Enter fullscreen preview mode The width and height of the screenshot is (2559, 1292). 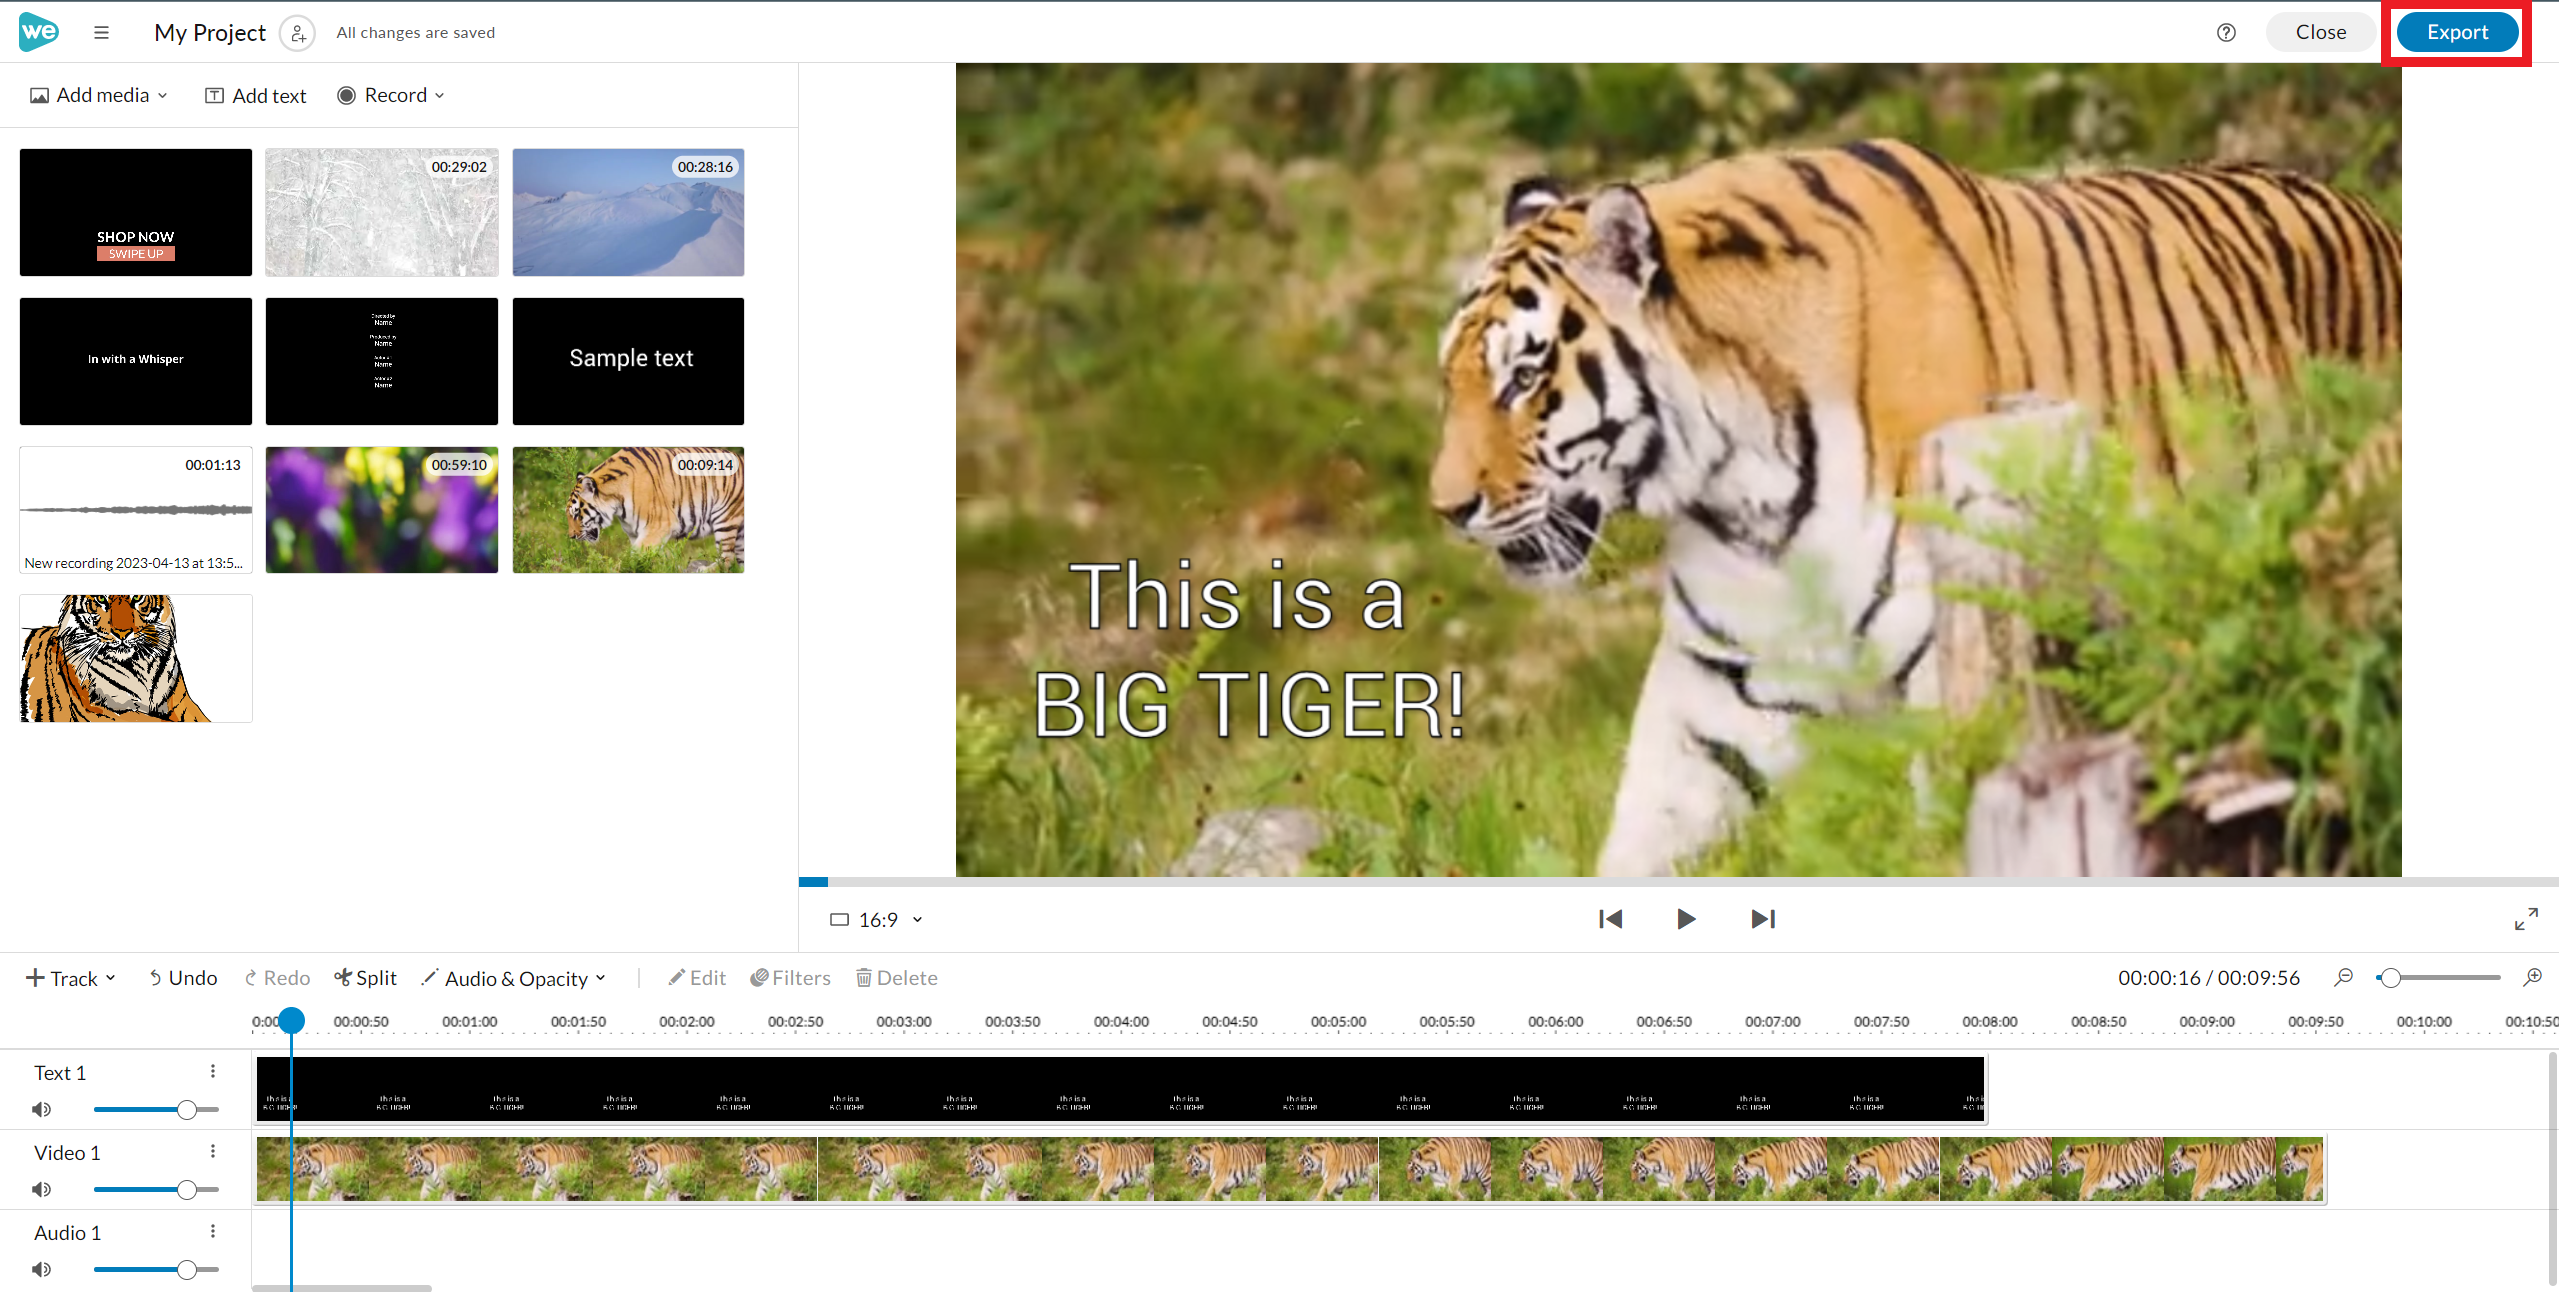click(2526, 919)
